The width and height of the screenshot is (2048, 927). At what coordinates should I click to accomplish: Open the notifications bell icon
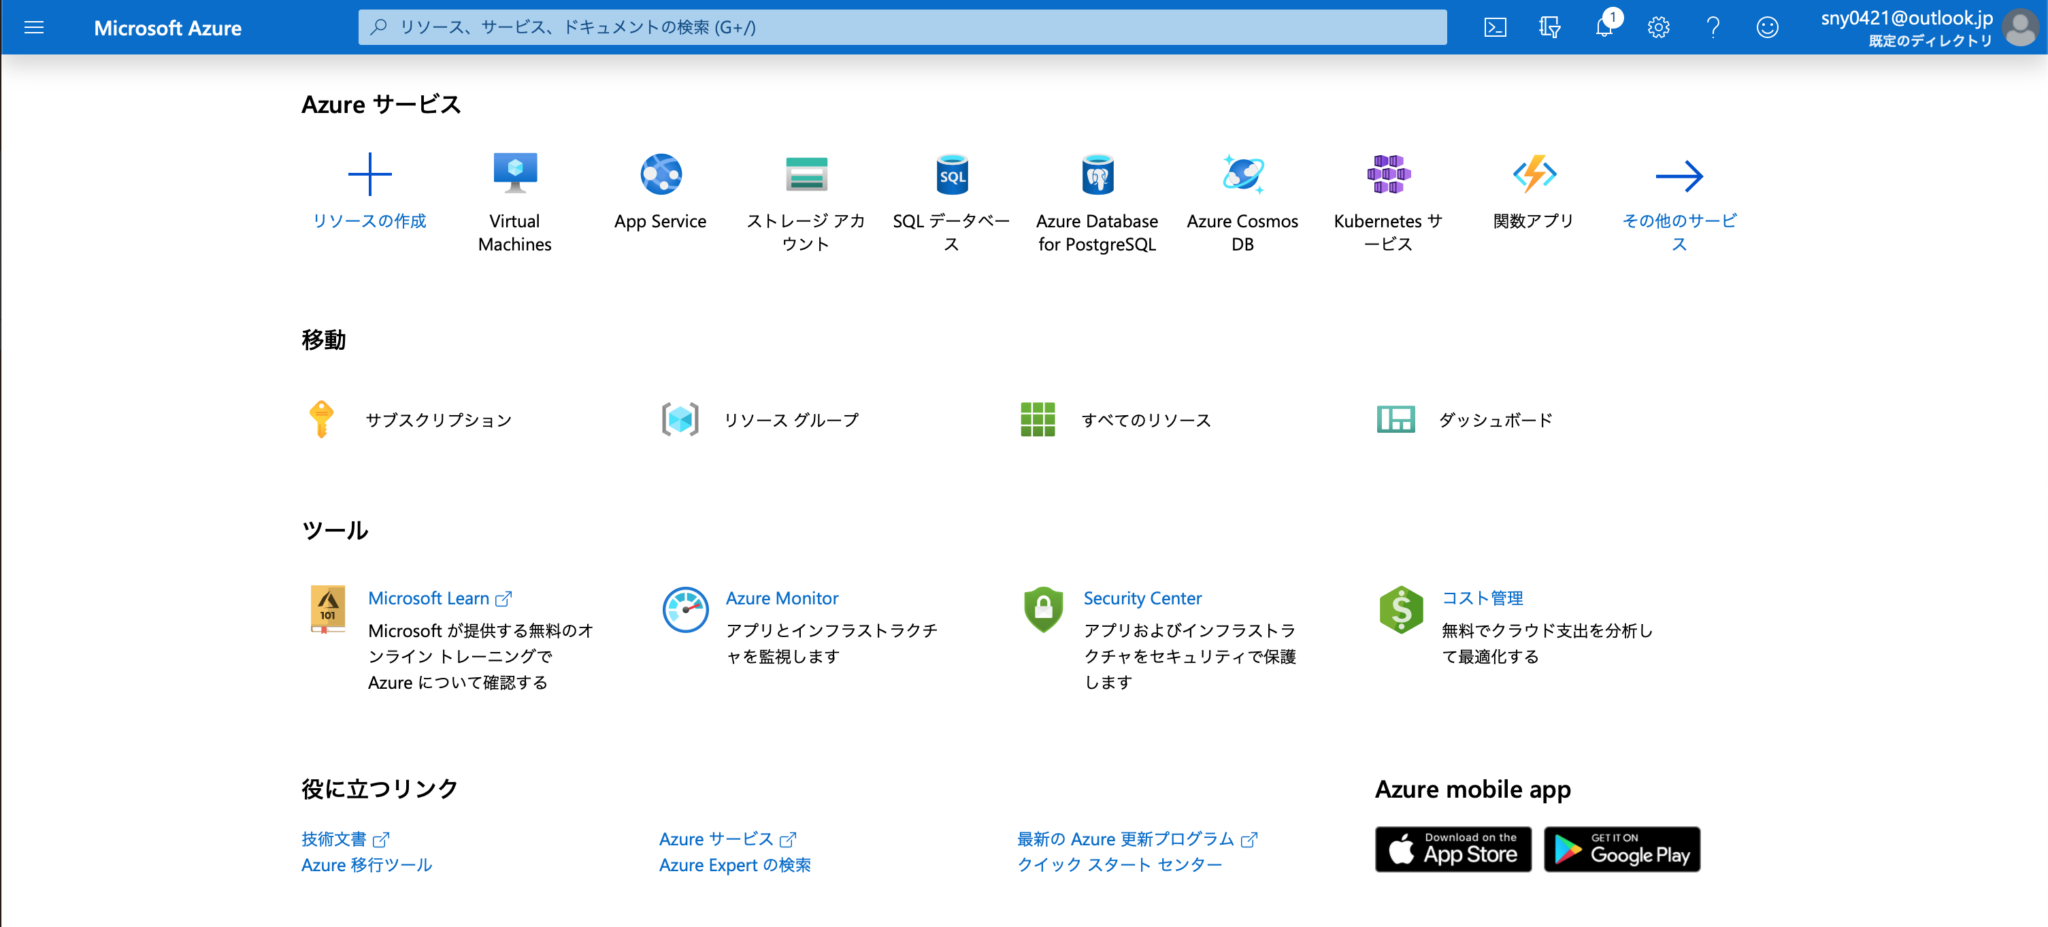(1604, 27)
